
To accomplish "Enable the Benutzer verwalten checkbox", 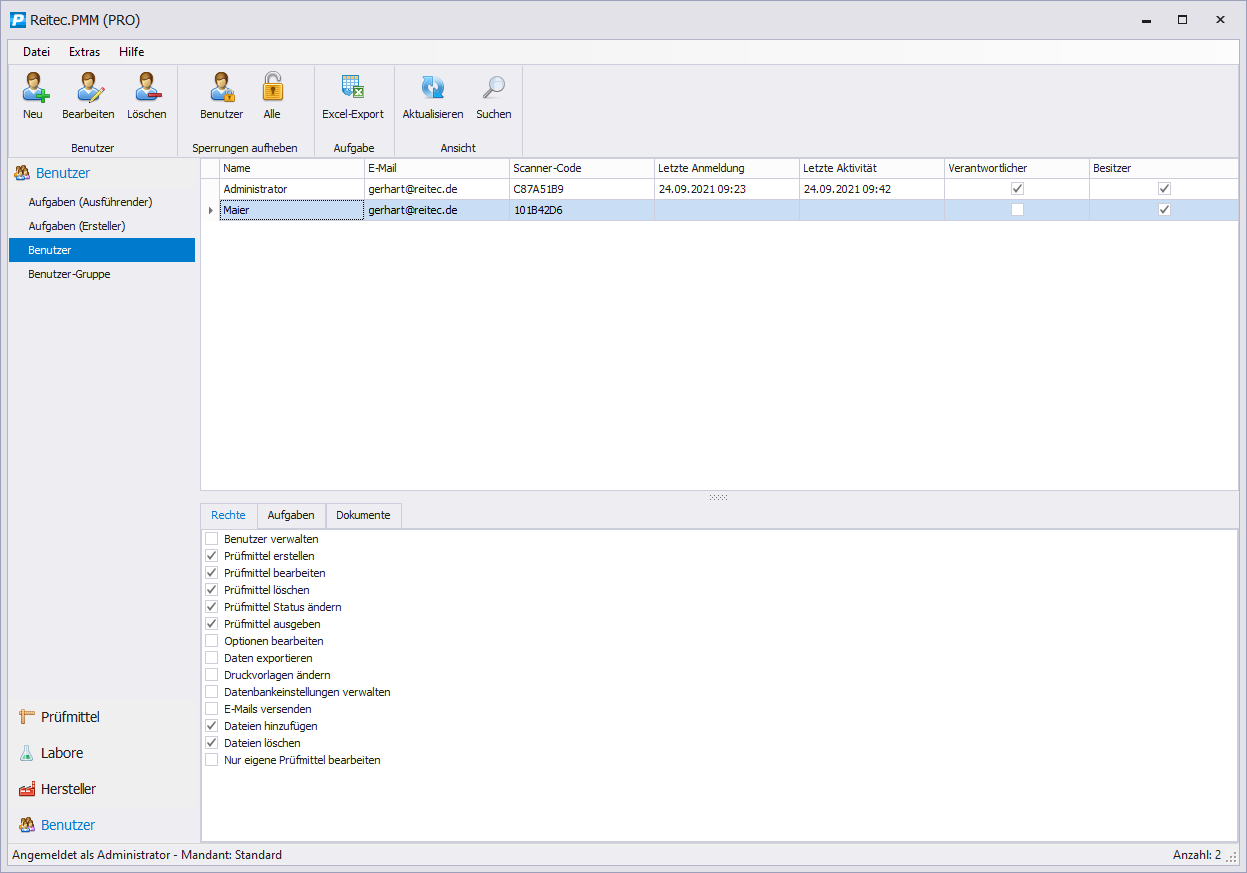I will point(211,539).
